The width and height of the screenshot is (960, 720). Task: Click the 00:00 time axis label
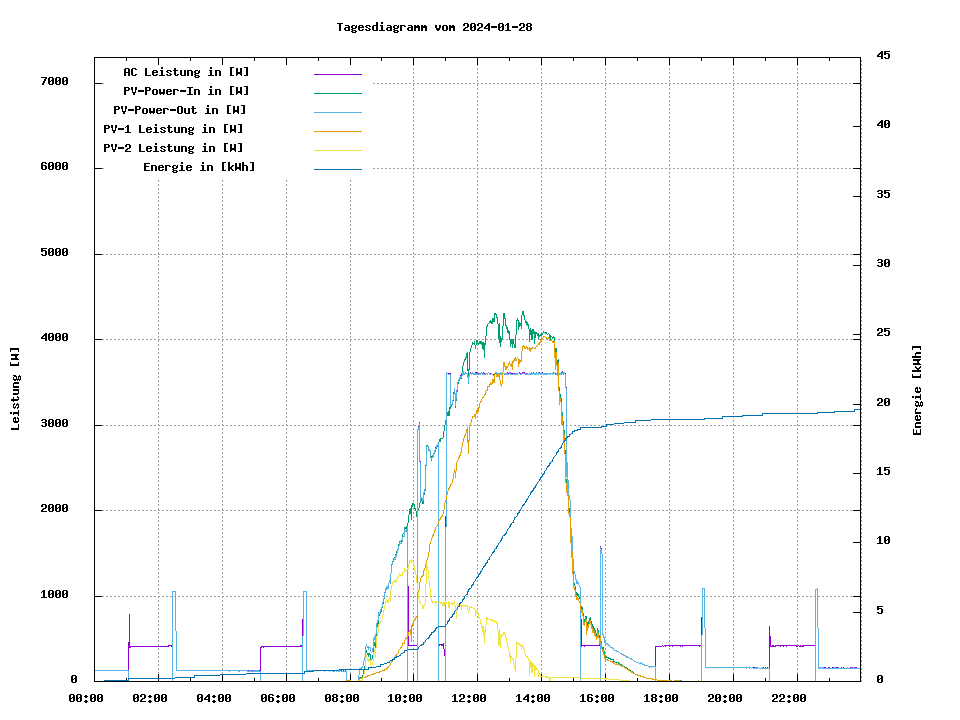click(85, 698)
